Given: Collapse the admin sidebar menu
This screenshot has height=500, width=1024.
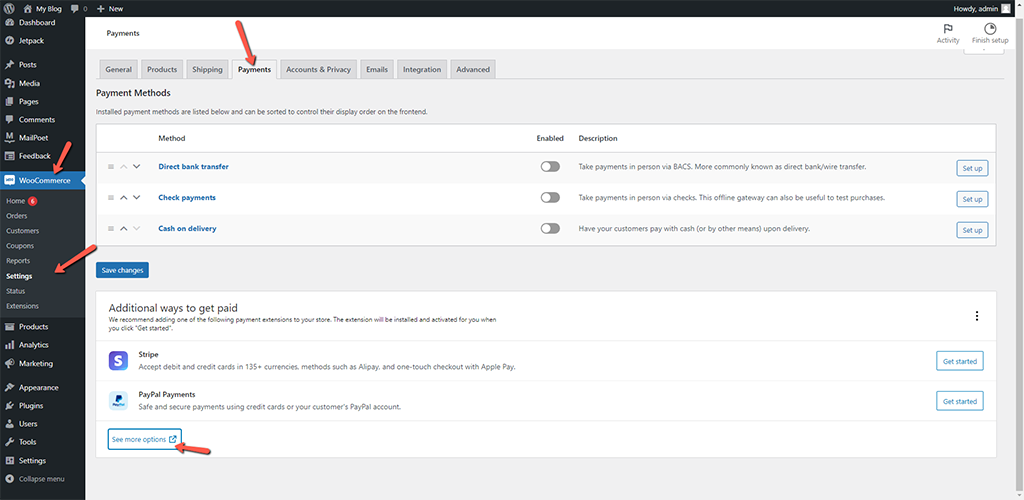Looking at the screenshot, I should click(42, 478).
